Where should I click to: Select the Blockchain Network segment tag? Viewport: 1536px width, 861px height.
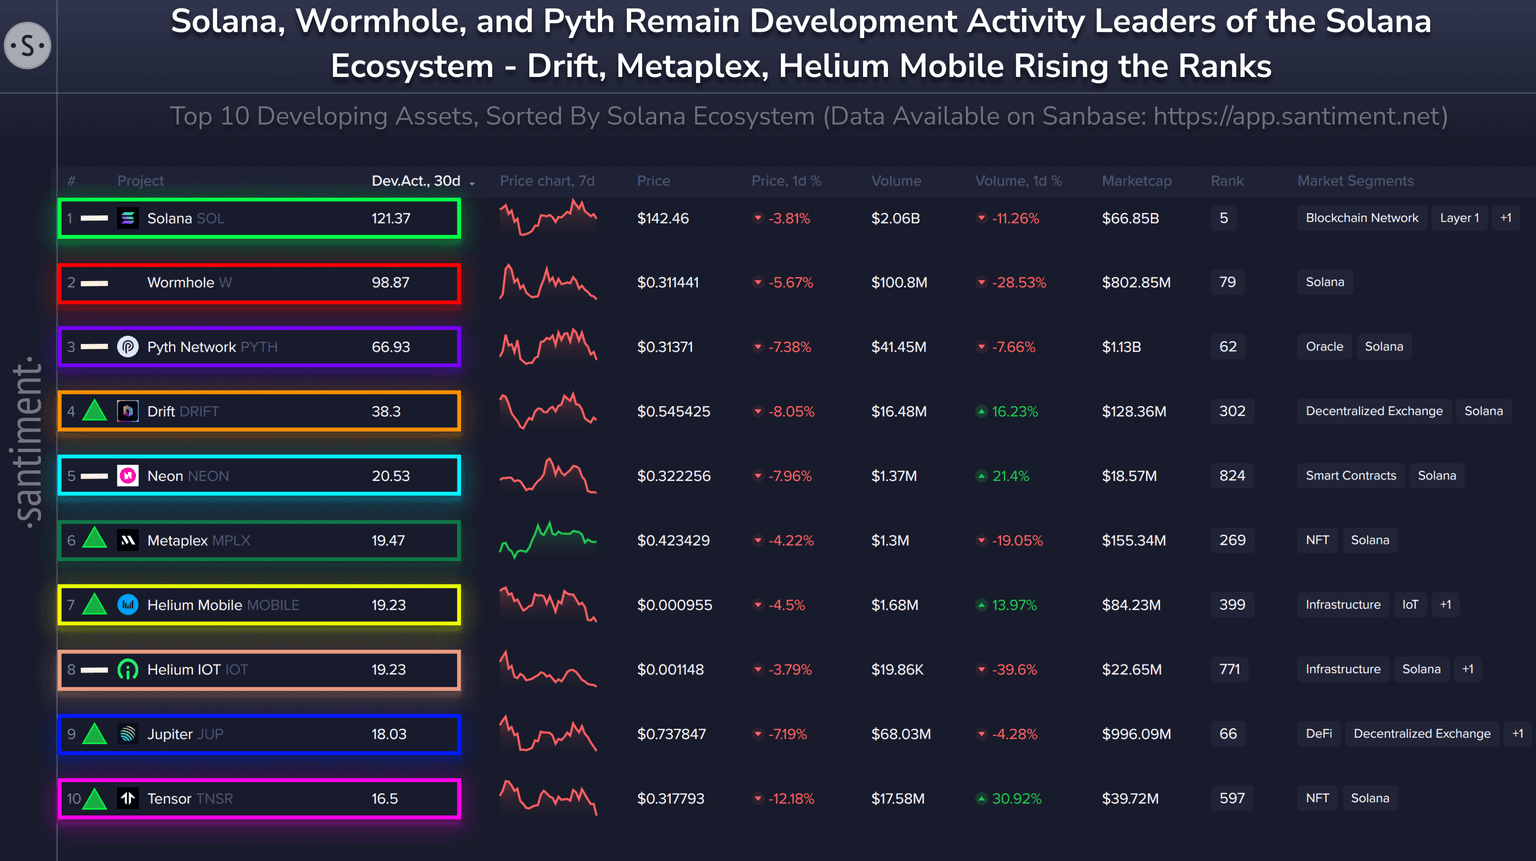coord(1361,218)
